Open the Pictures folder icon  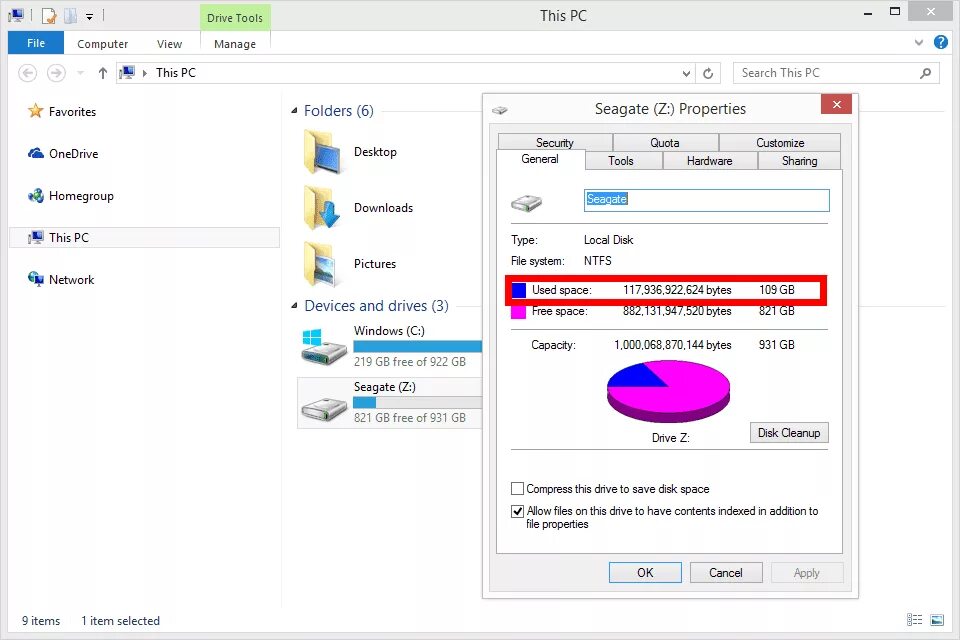322,264
